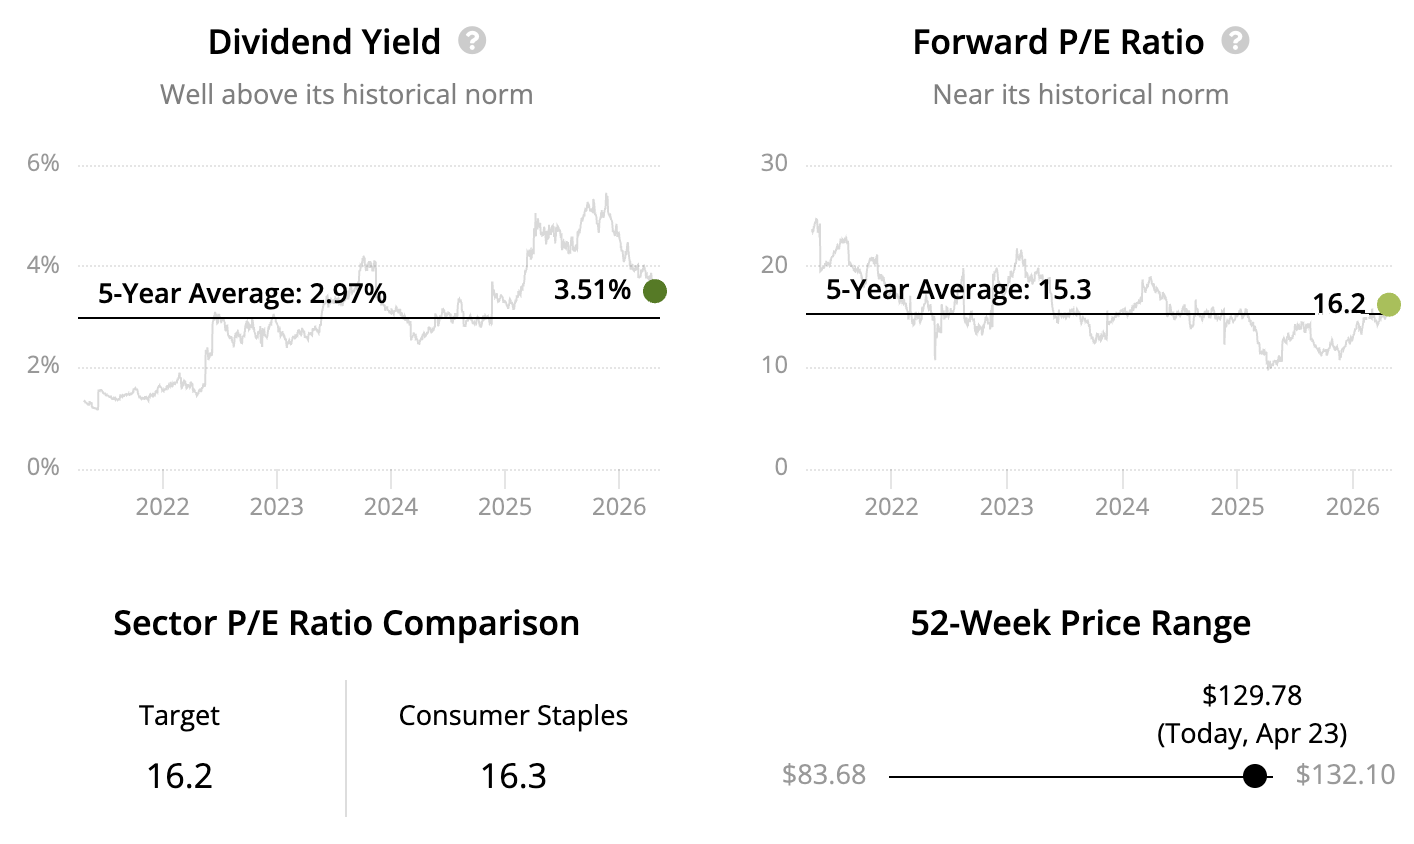This screenshot has height=844, width=1414.
Task: Select the 52-Week Price Range heading
Action: click(x=1080, y=623)
